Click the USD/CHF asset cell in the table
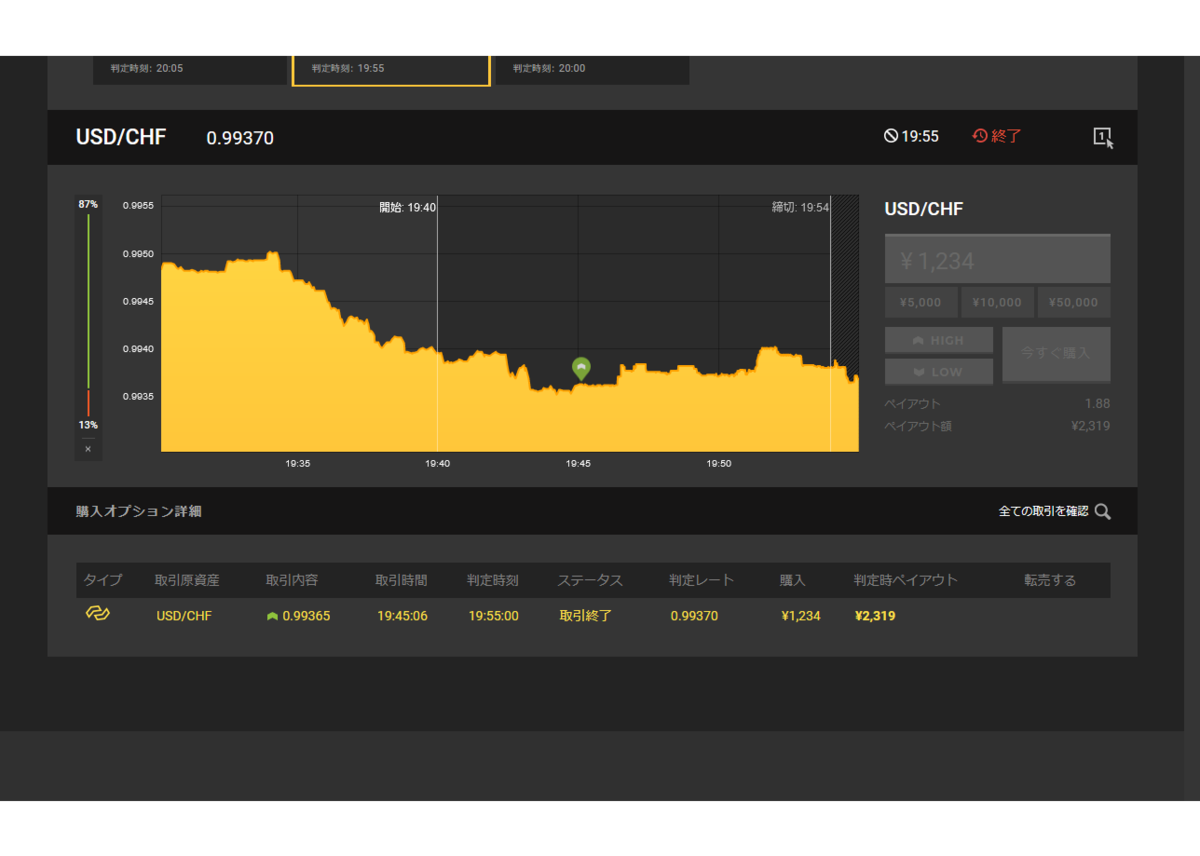Screen dimensions: 1200x856 [x=184, y=616]
